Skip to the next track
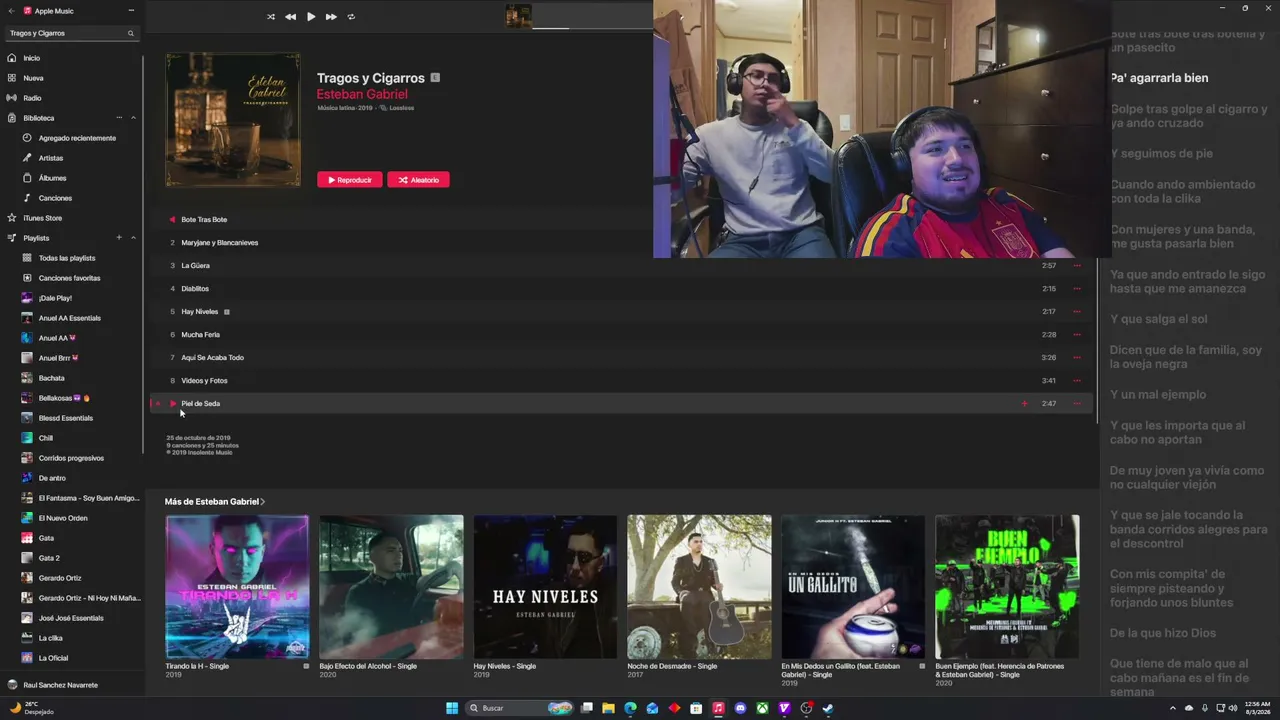Screen dimensions: 1280x720 click(x=331, y=17)
